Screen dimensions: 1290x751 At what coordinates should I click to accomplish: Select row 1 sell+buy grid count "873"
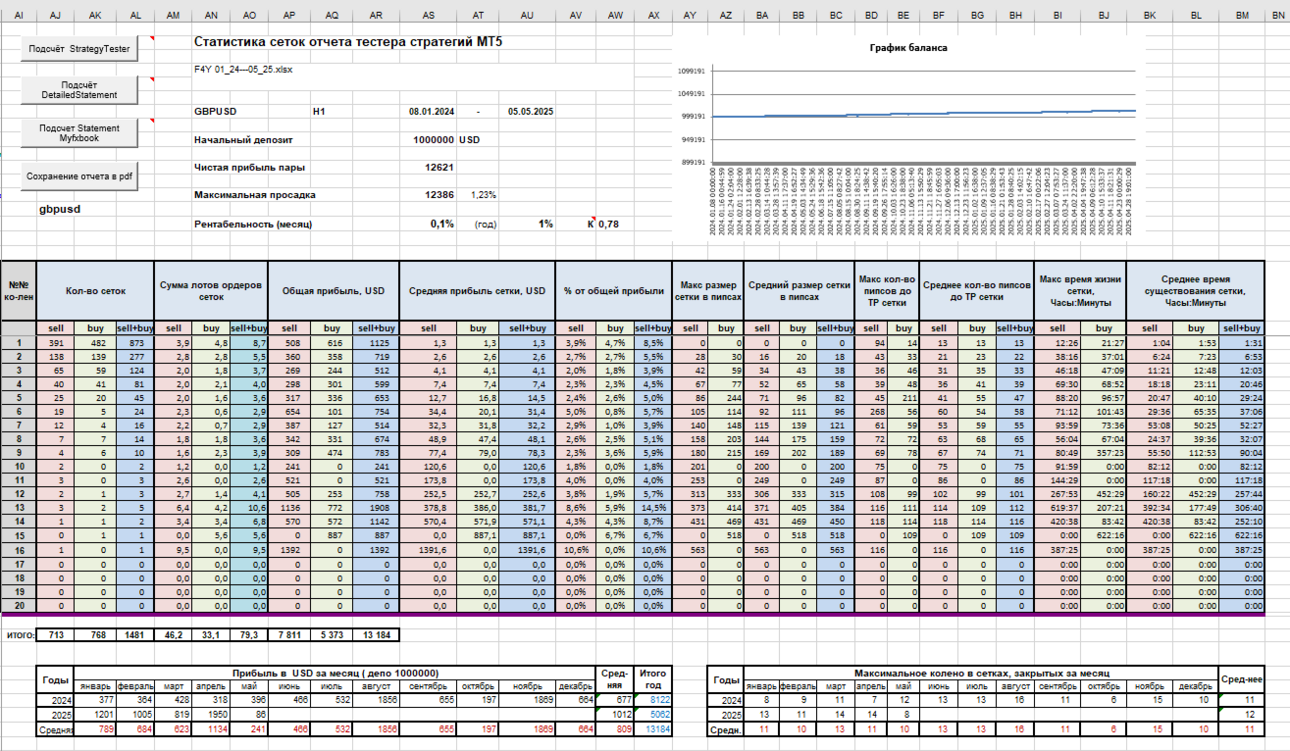point(134,342)
